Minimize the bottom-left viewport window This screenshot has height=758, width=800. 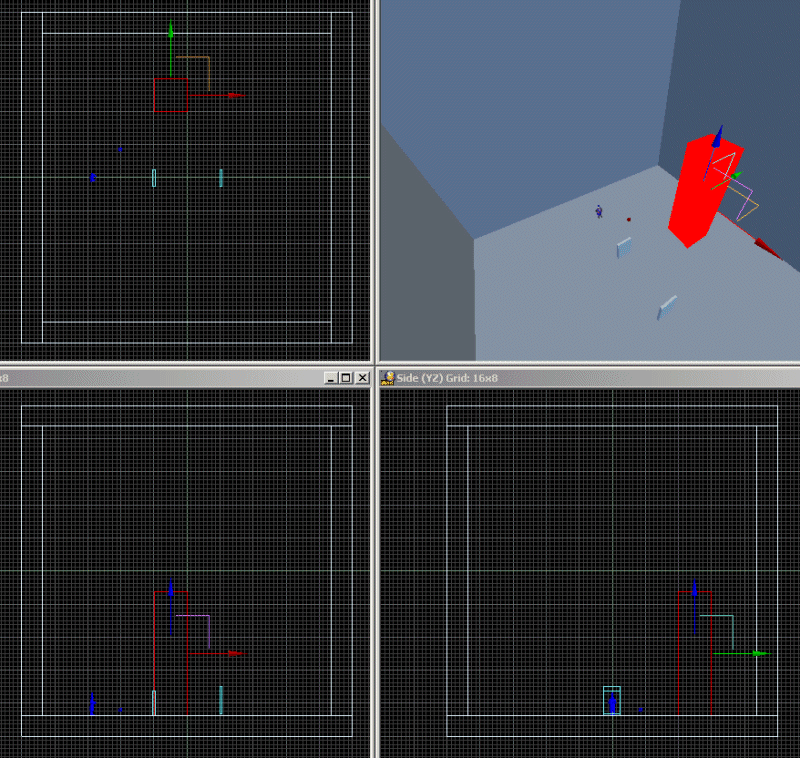(x=332, y=378)
